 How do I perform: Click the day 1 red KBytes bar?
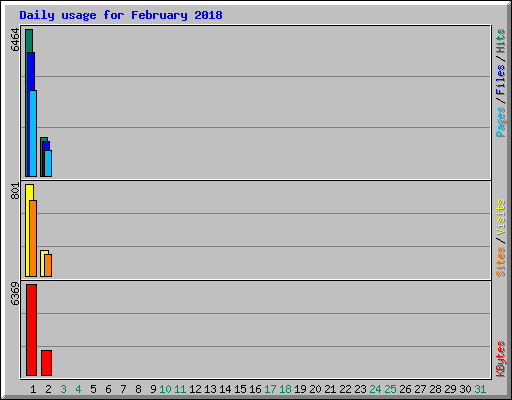[x=31, y=330]
